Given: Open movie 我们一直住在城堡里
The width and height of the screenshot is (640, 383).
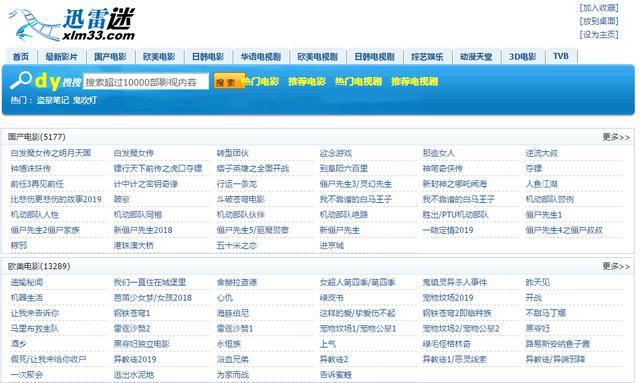Looking at the screenshot, I should pos(150,282).
